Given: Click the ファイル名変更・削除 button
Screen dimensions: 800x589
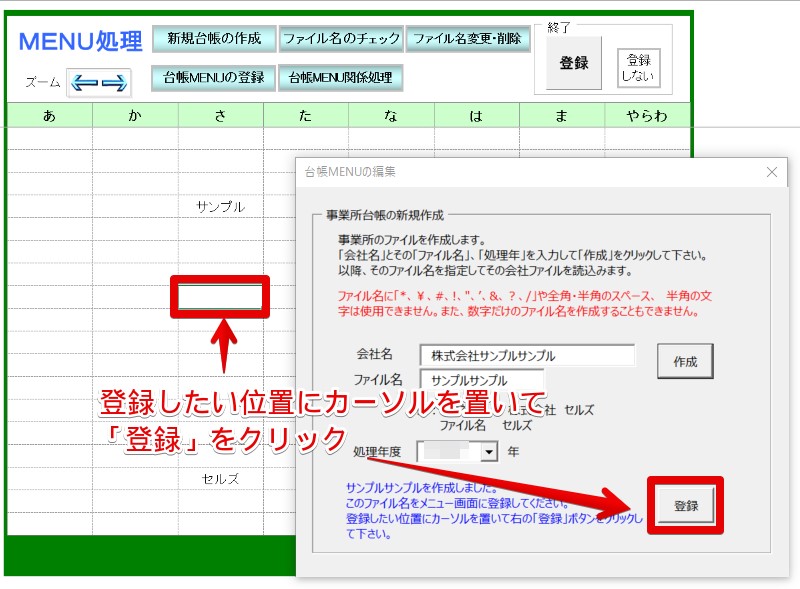Looking at the screenshot, I should pos(468,39).
